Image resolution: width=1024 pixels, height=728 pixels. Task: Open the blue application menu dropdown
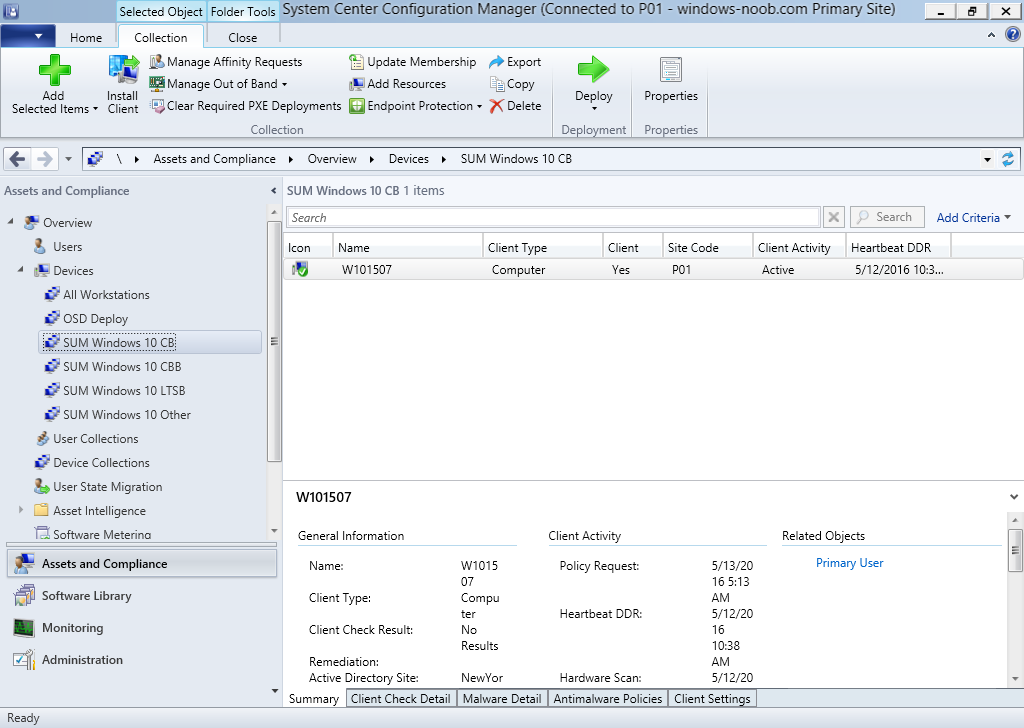point(27,37)
